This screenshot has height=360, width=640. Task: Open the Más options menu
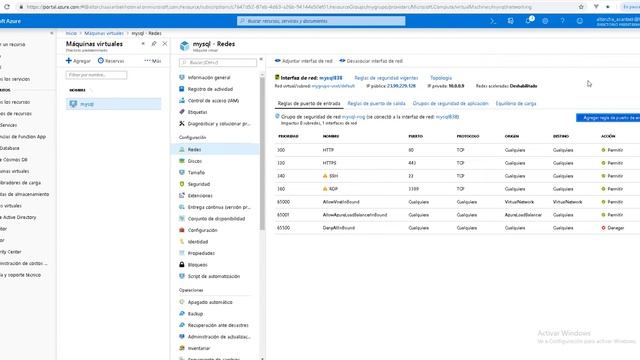153,61
